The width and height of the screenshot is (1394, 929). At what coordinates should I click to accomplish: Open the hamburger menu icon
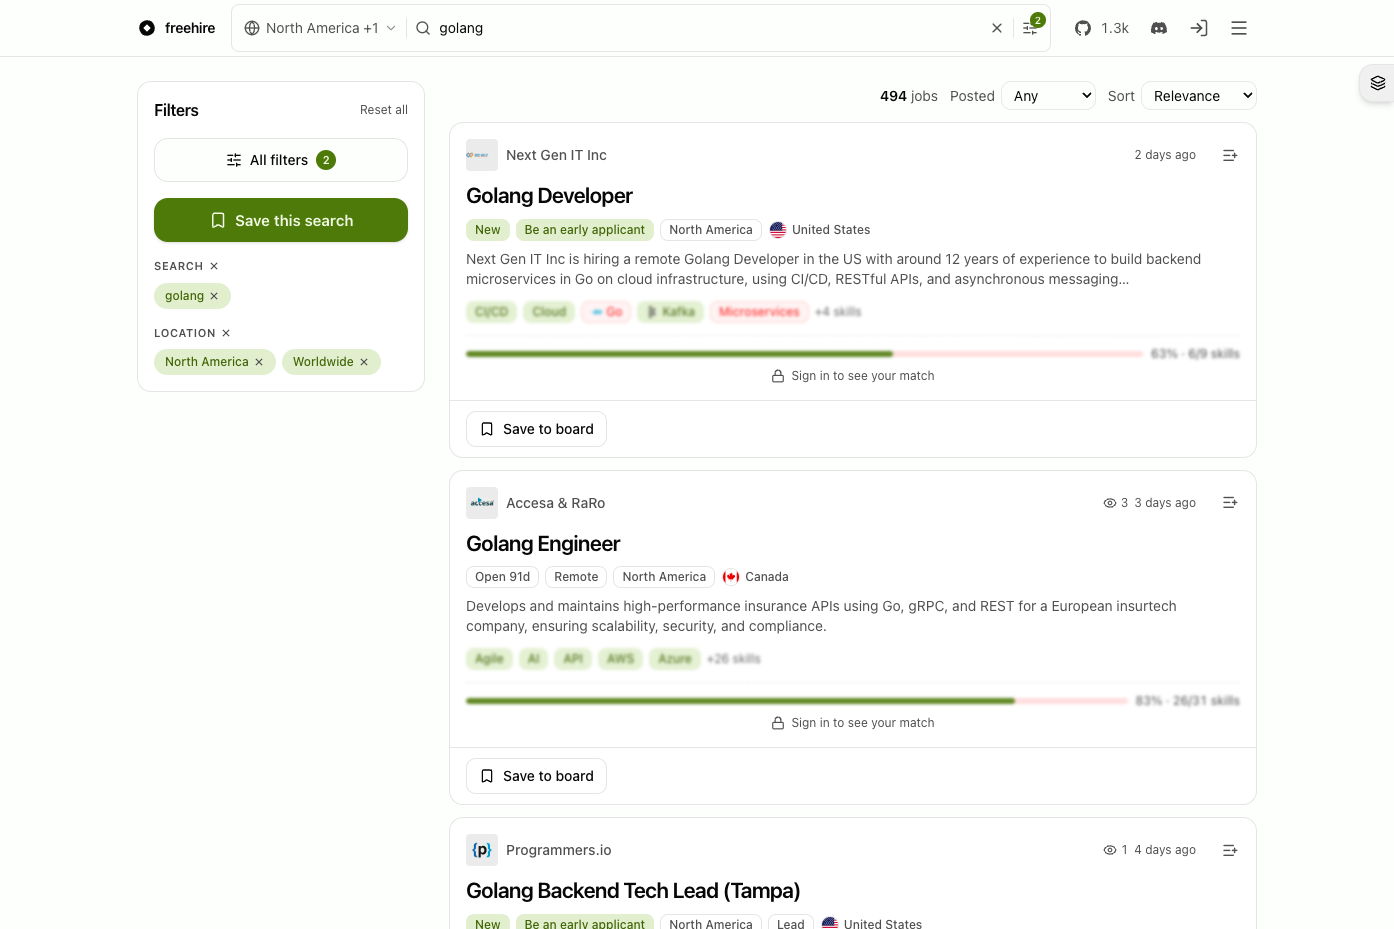(x=1239, y=28)
